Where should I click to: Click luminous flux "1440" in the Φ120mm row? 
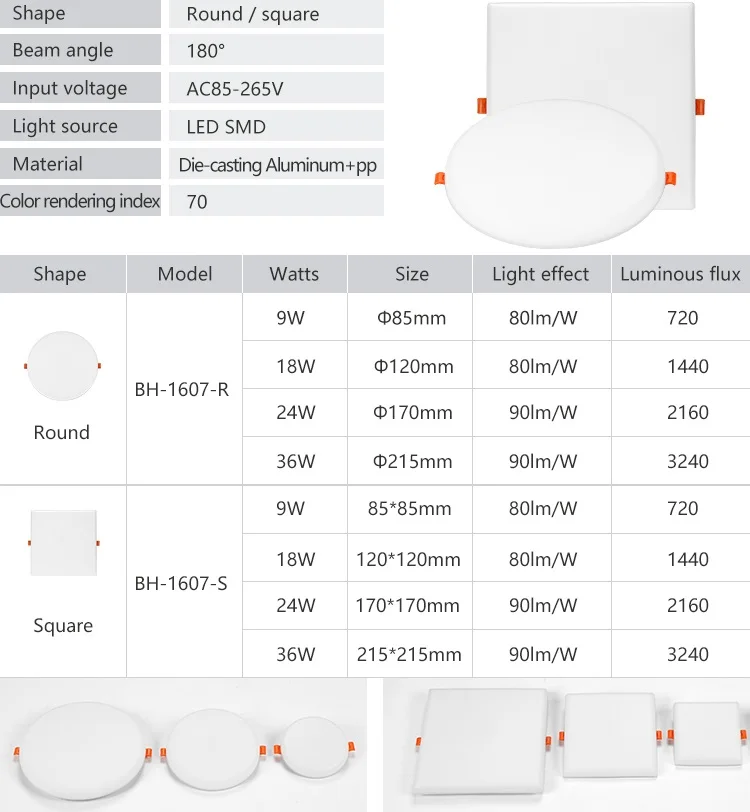tap(687, 366)
